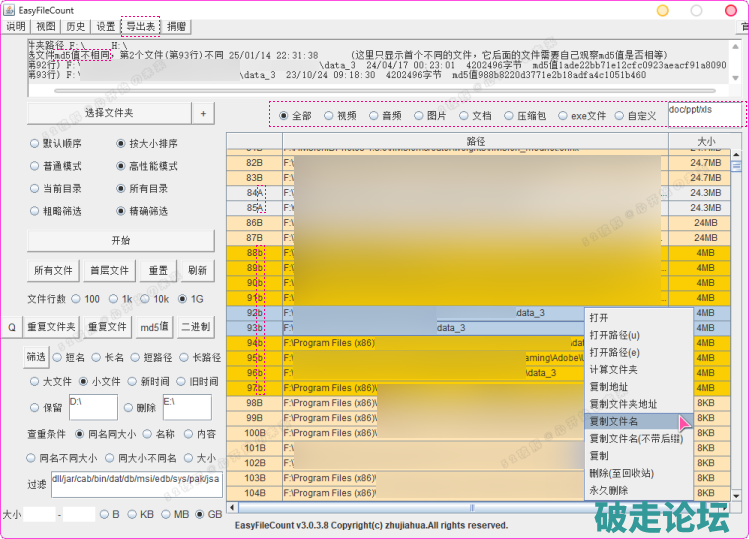Screen dimensions: 749x539
Task: Select 永久删除 in the context menu
Action: click(x=607, y=491)
